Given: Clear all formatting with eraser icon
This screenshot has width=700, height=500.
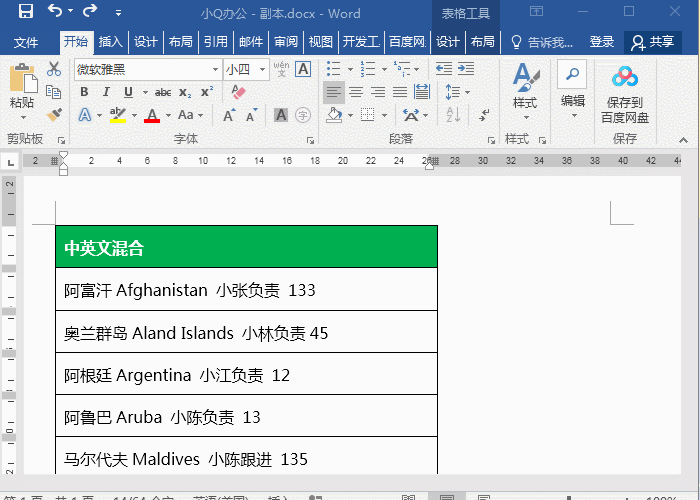Looking at the screenshot, I should pos(238,92).
